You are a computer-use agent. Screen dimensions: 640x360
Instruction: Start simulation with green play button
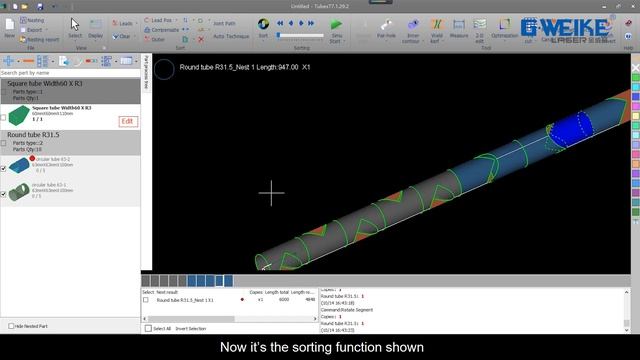pyautogui.click(x=336, y=24)
